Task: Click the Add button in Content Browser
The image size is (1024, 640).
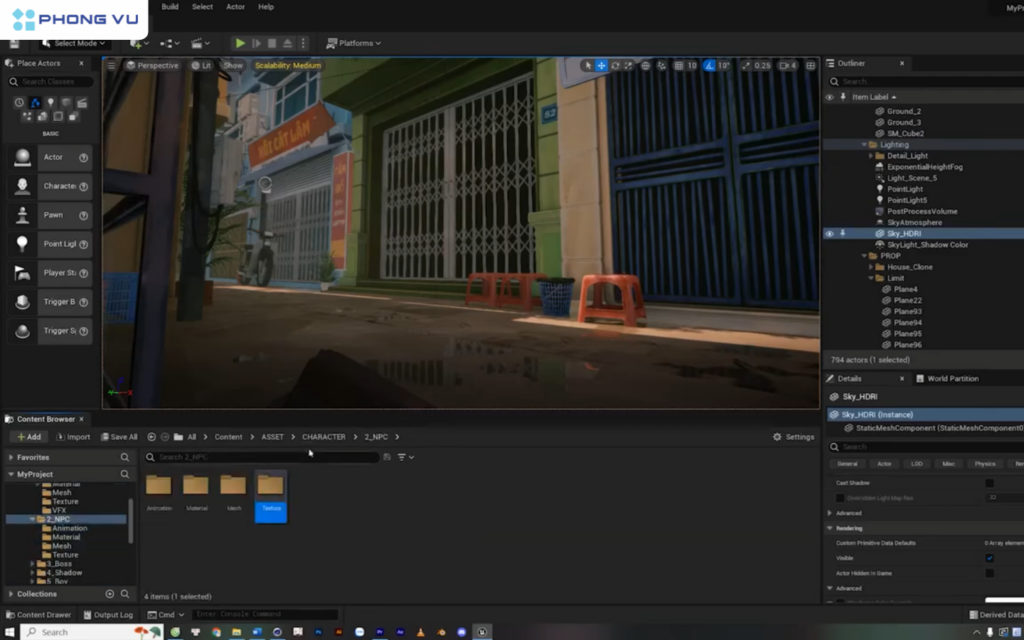Action: [x=29, y=438]
